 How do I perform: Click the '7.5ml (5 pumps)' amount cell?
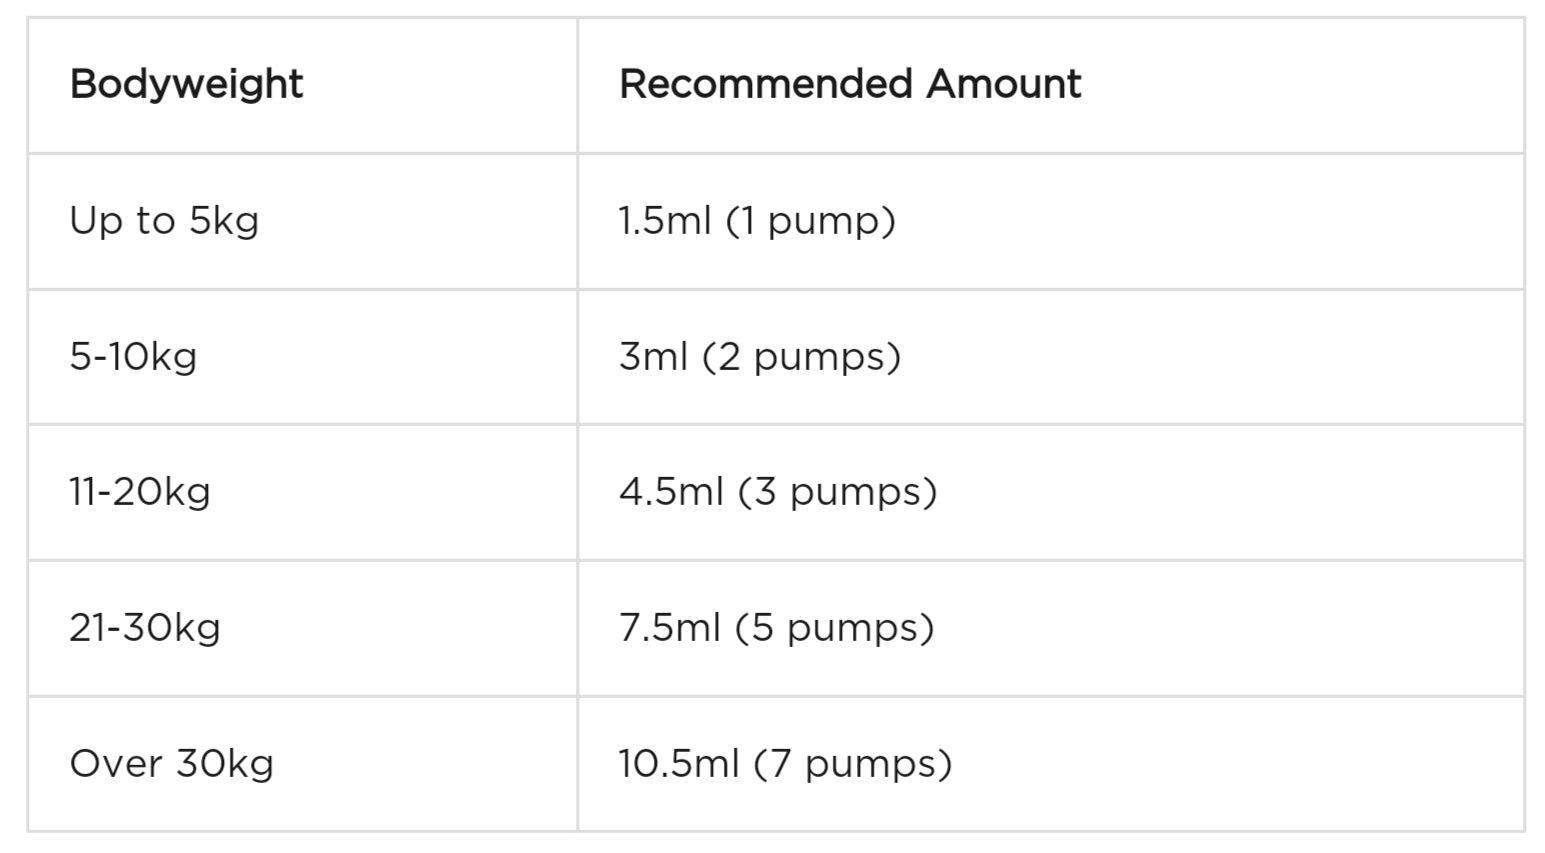[x=776, y=628]
